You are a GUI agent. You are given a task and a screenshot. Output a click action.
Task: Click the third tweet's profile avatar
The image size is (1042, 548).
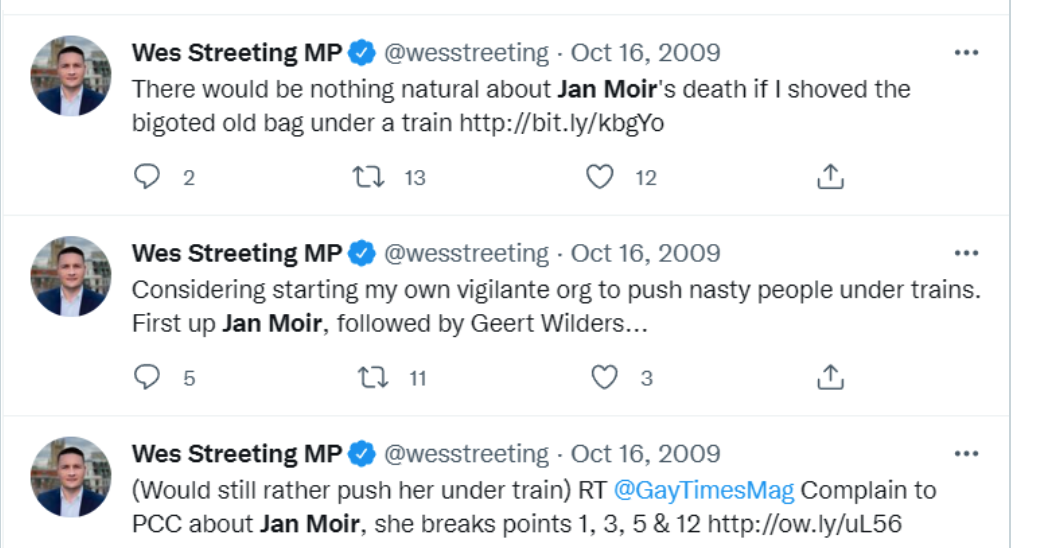pos(71,476)
